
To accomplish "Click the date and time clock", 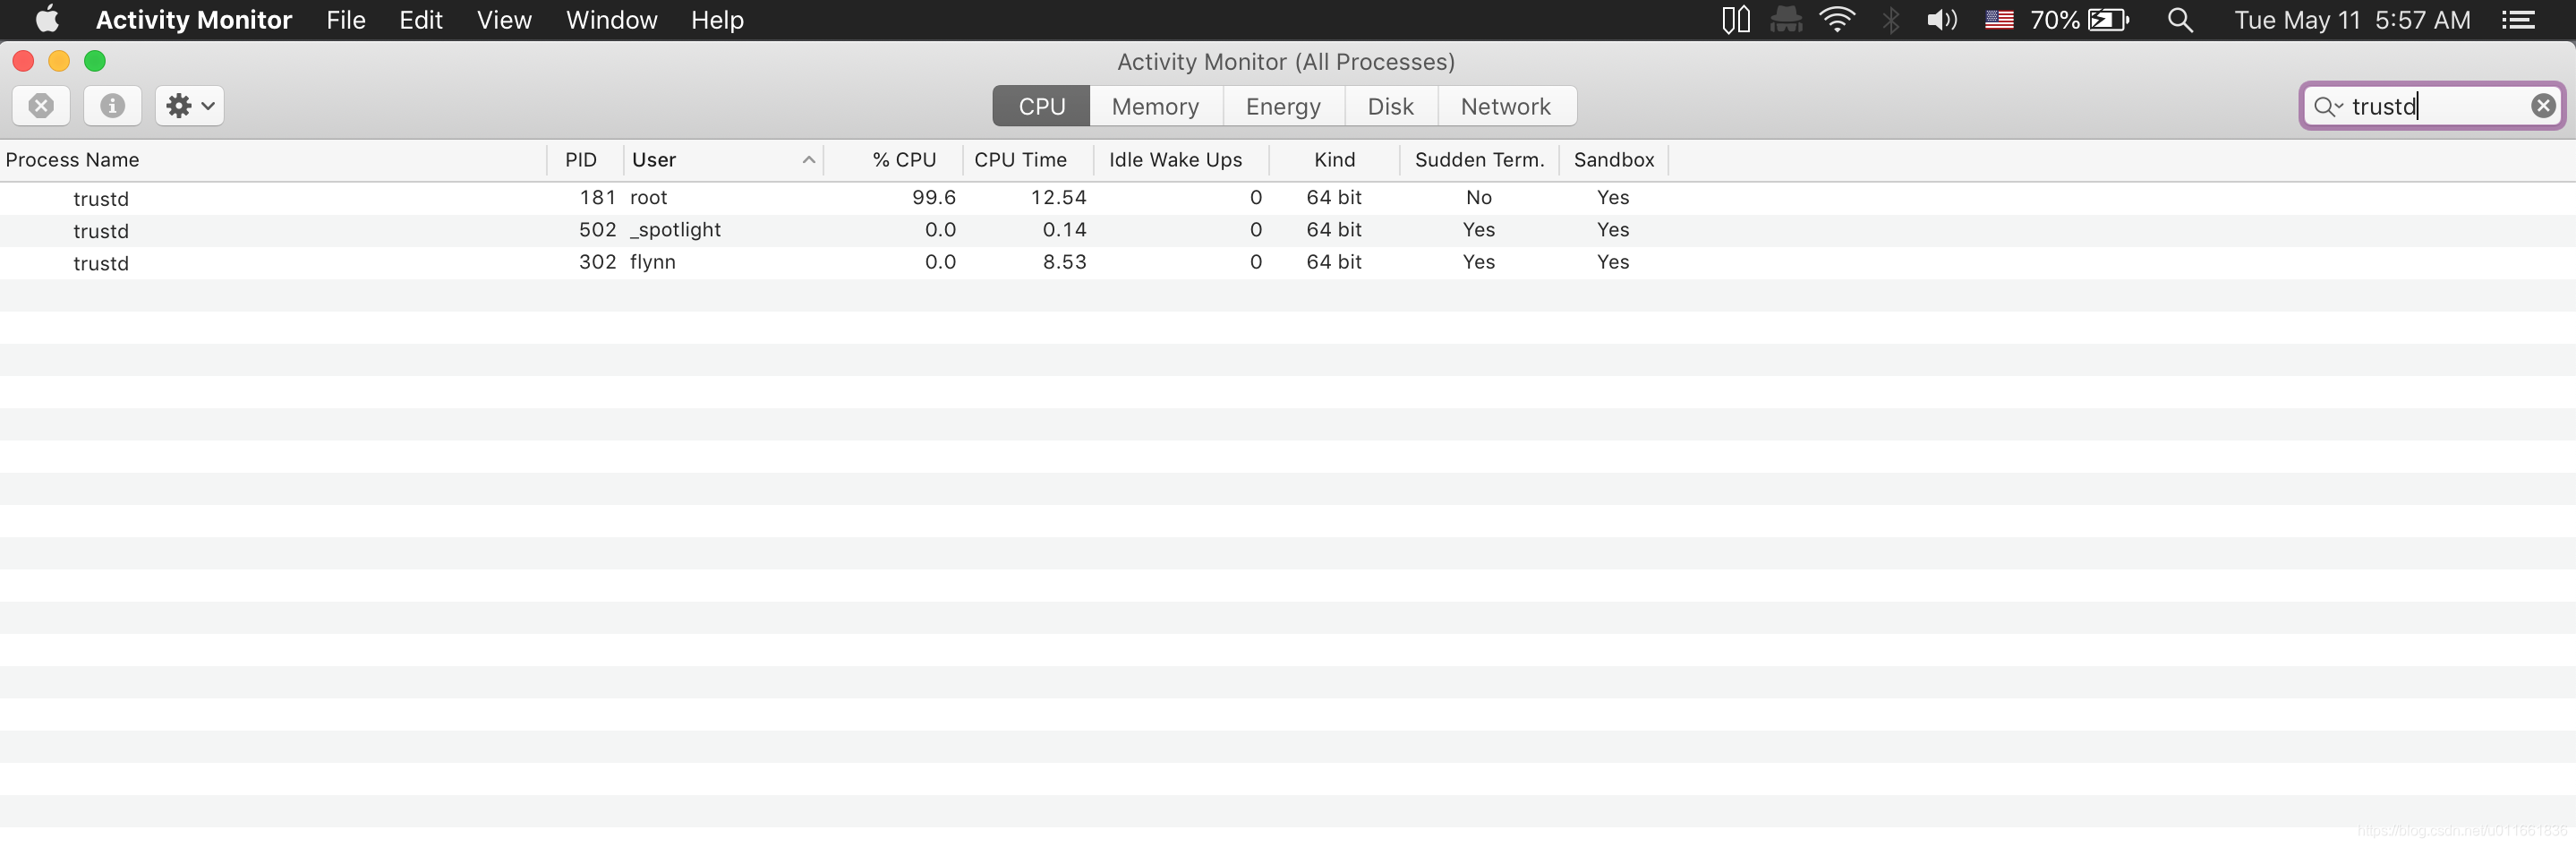I will pyautogui.click(x=2352, y=20).
